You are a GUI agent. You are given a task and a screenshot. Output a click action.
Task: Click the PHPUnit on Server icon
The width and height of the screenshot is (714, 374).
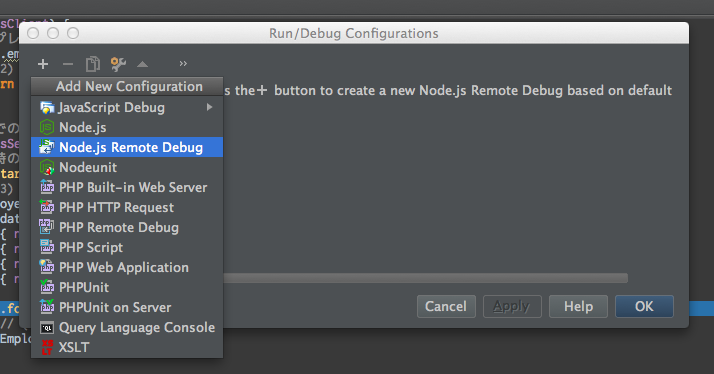(47, 307)
